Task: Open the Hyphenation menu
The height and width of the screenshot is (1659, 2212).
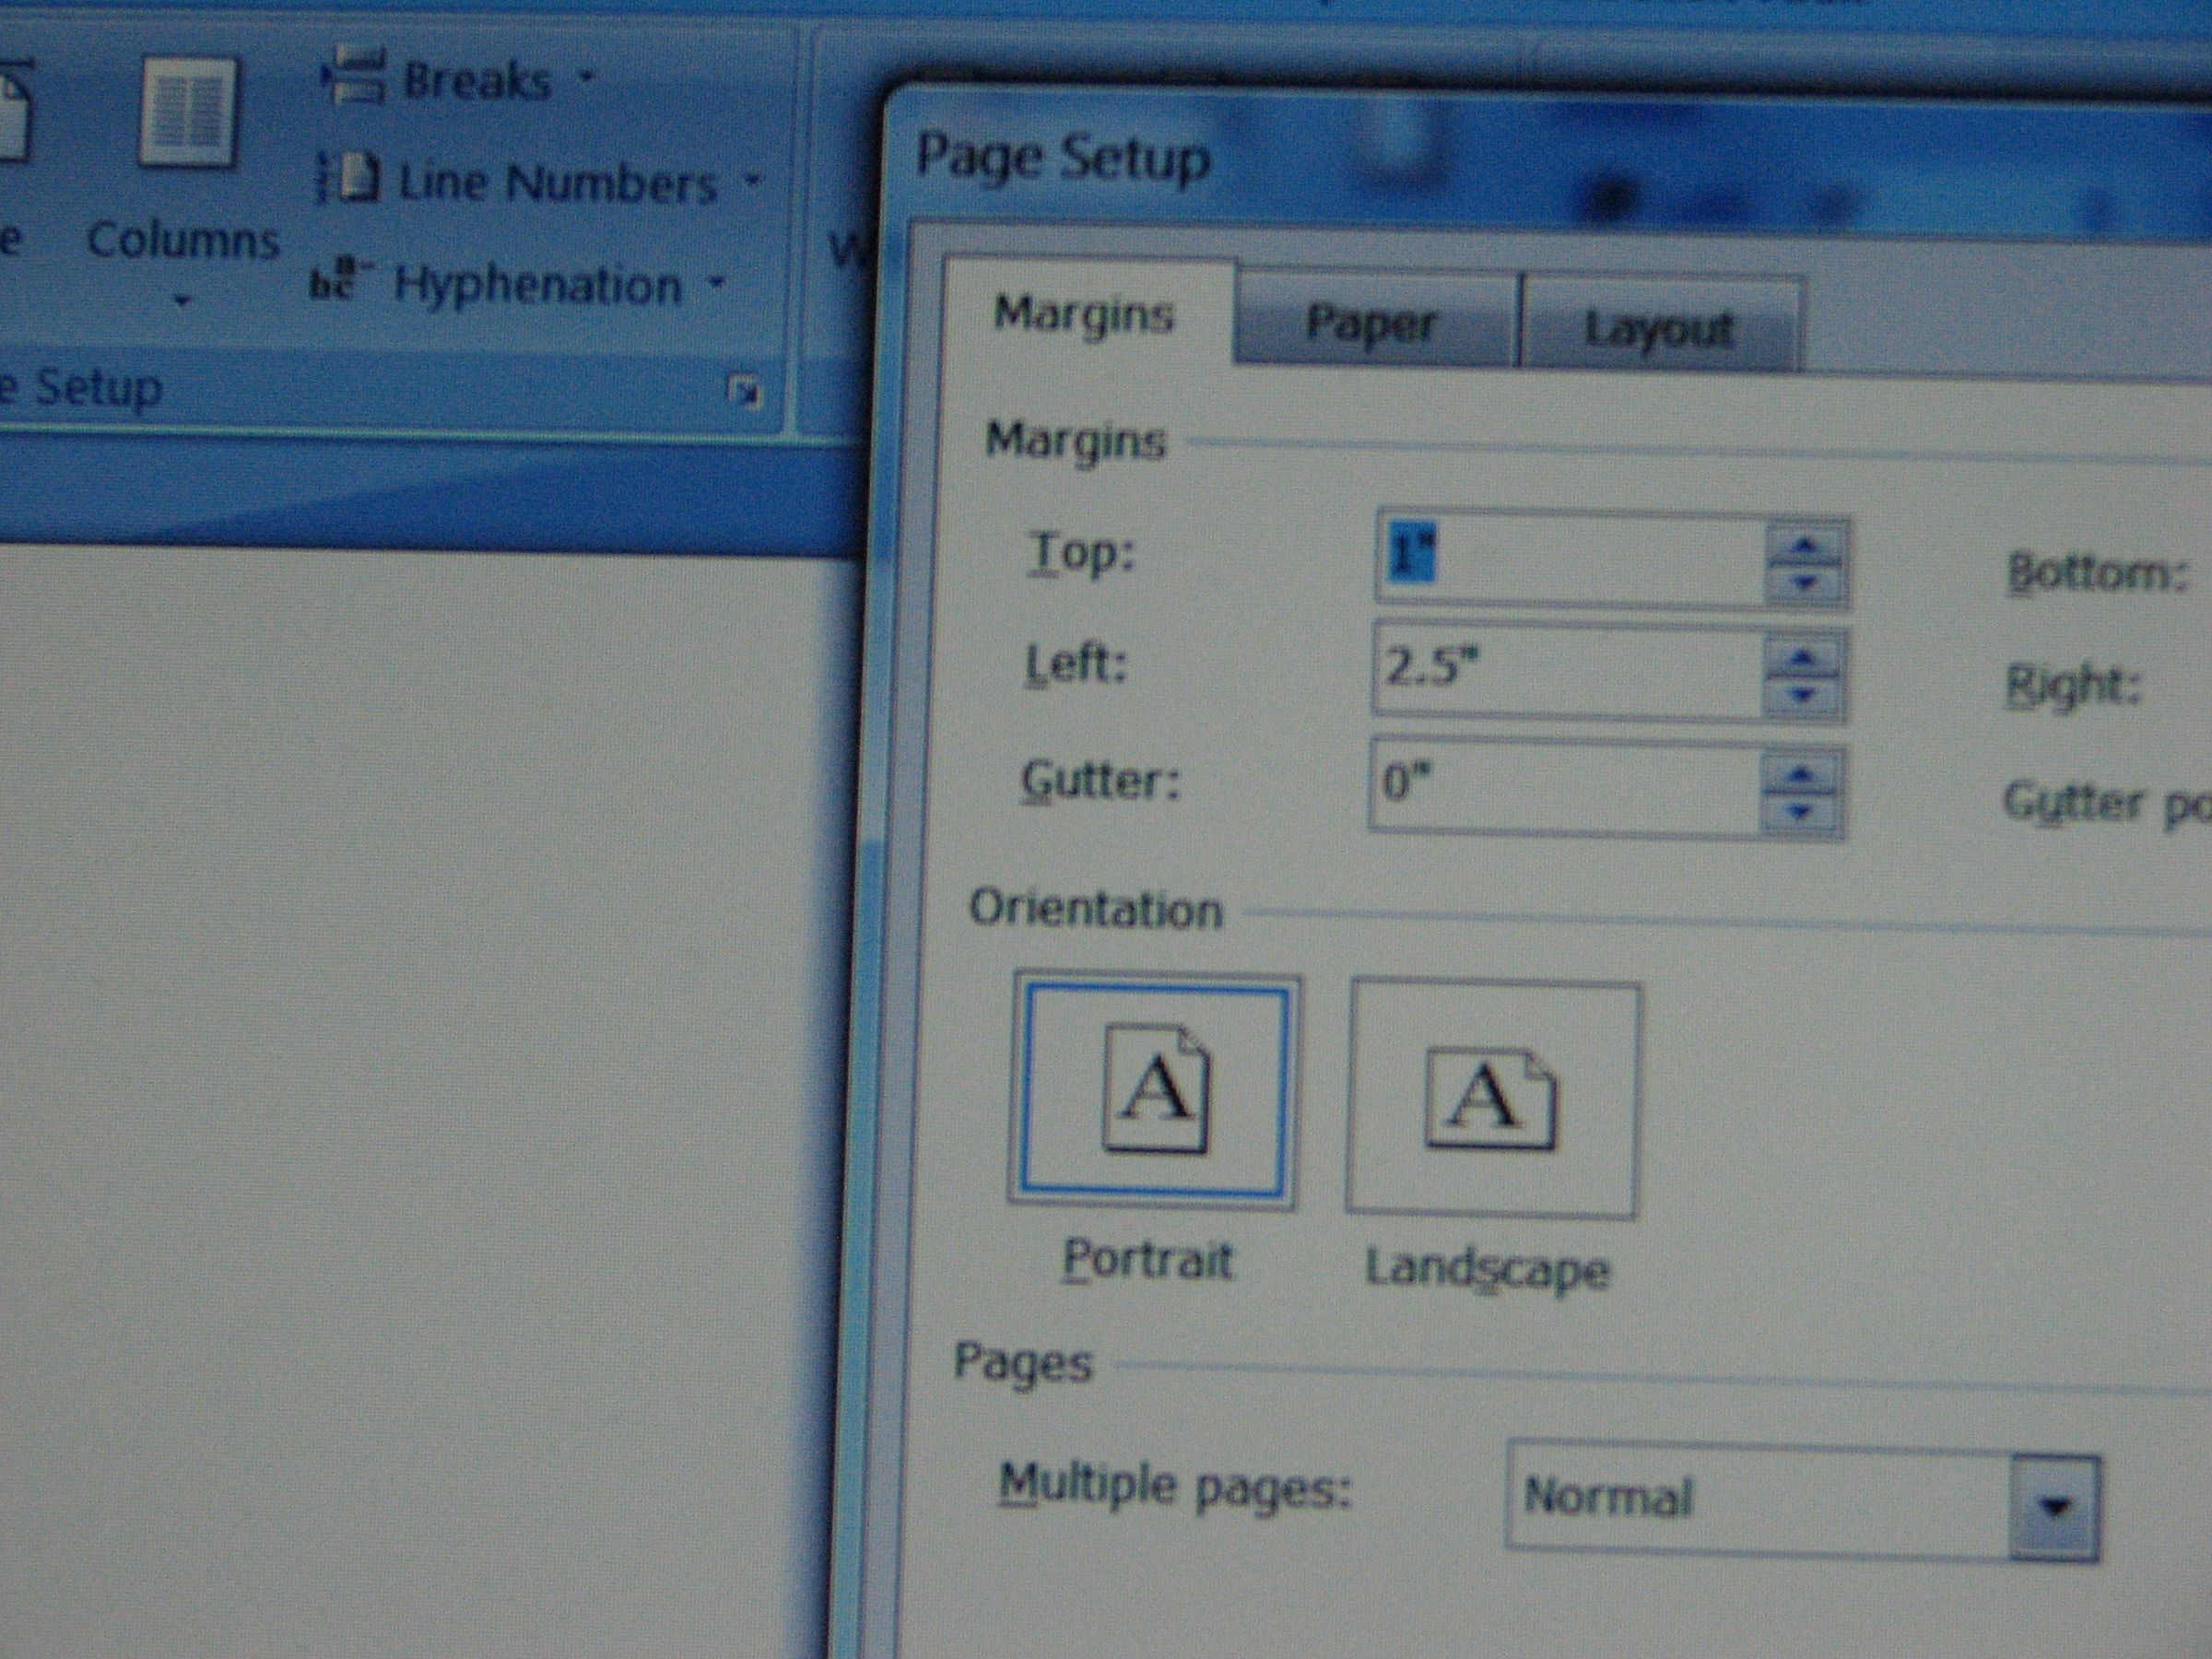Action: 519,285
